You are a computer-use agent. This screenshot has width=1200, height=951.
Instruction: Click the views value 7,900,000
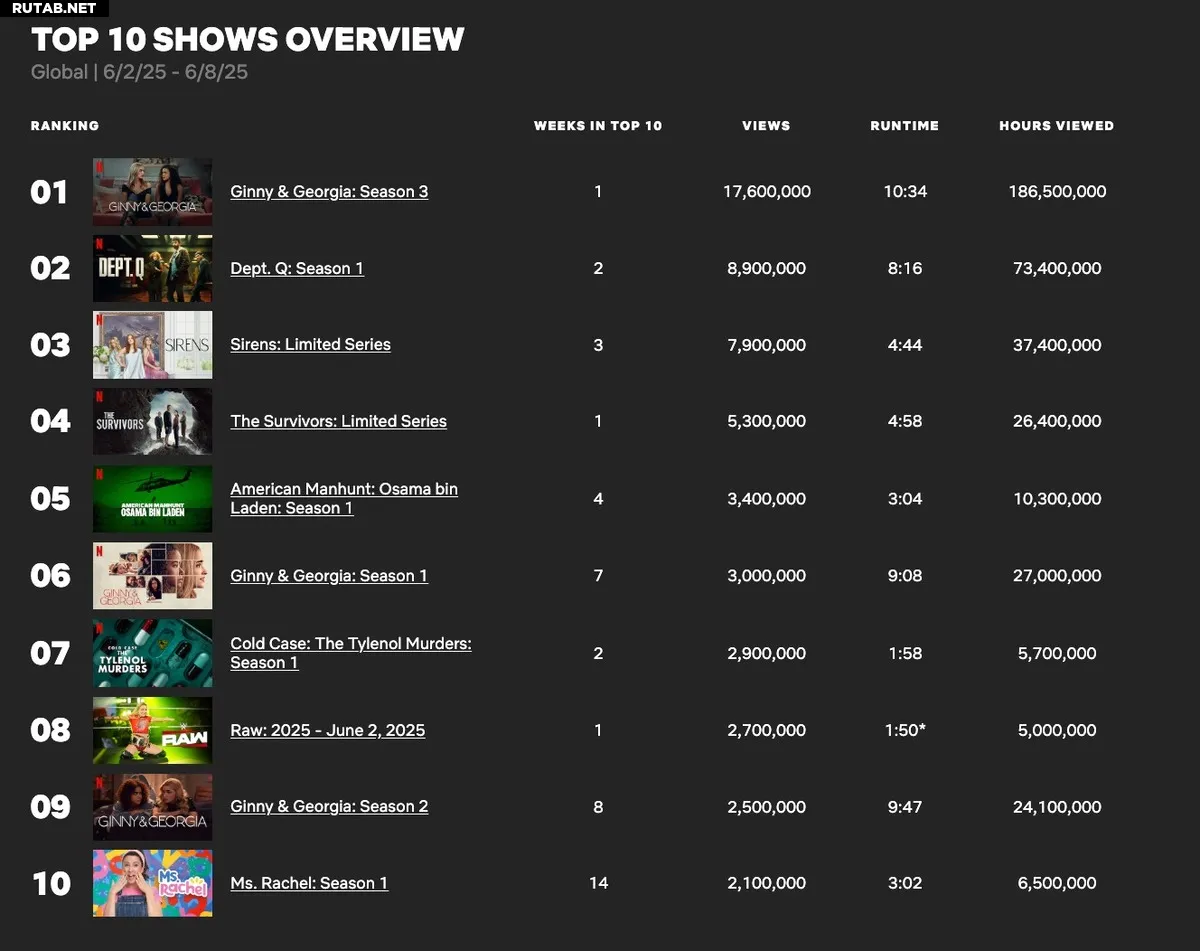coord(767,345)
